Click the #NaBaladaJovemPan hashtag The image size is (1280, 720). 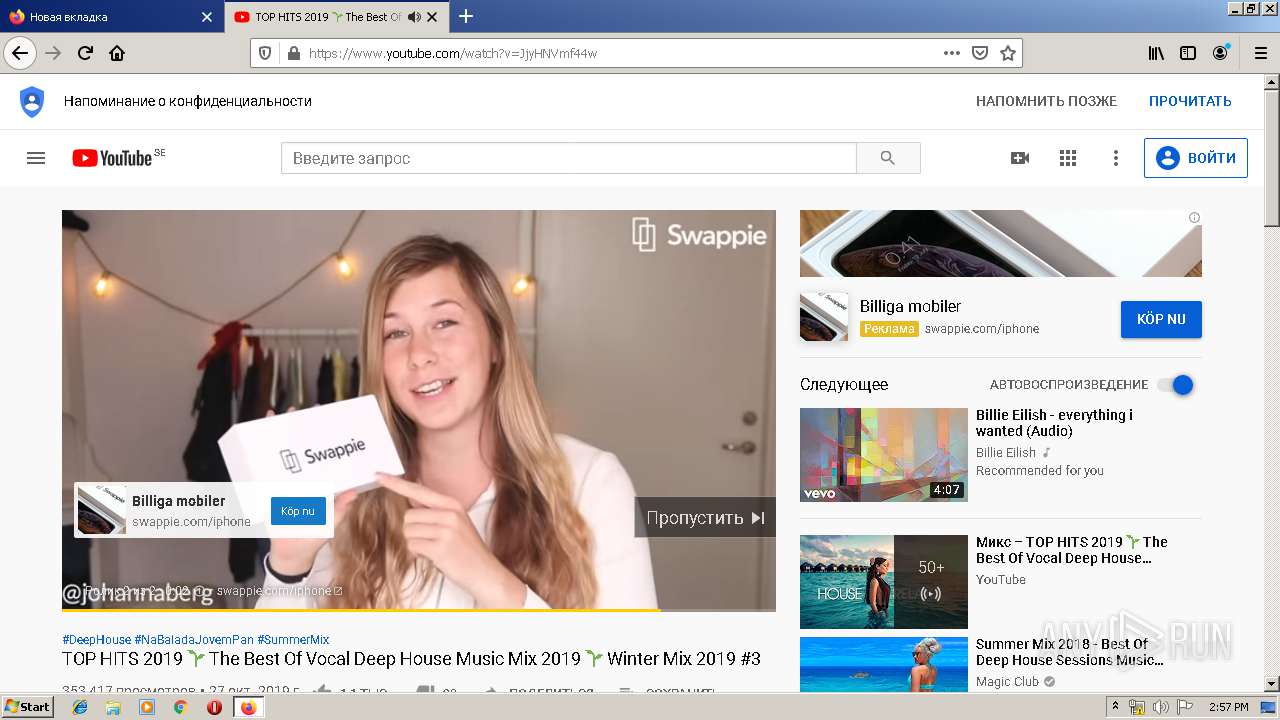click(x=194, y=640)
